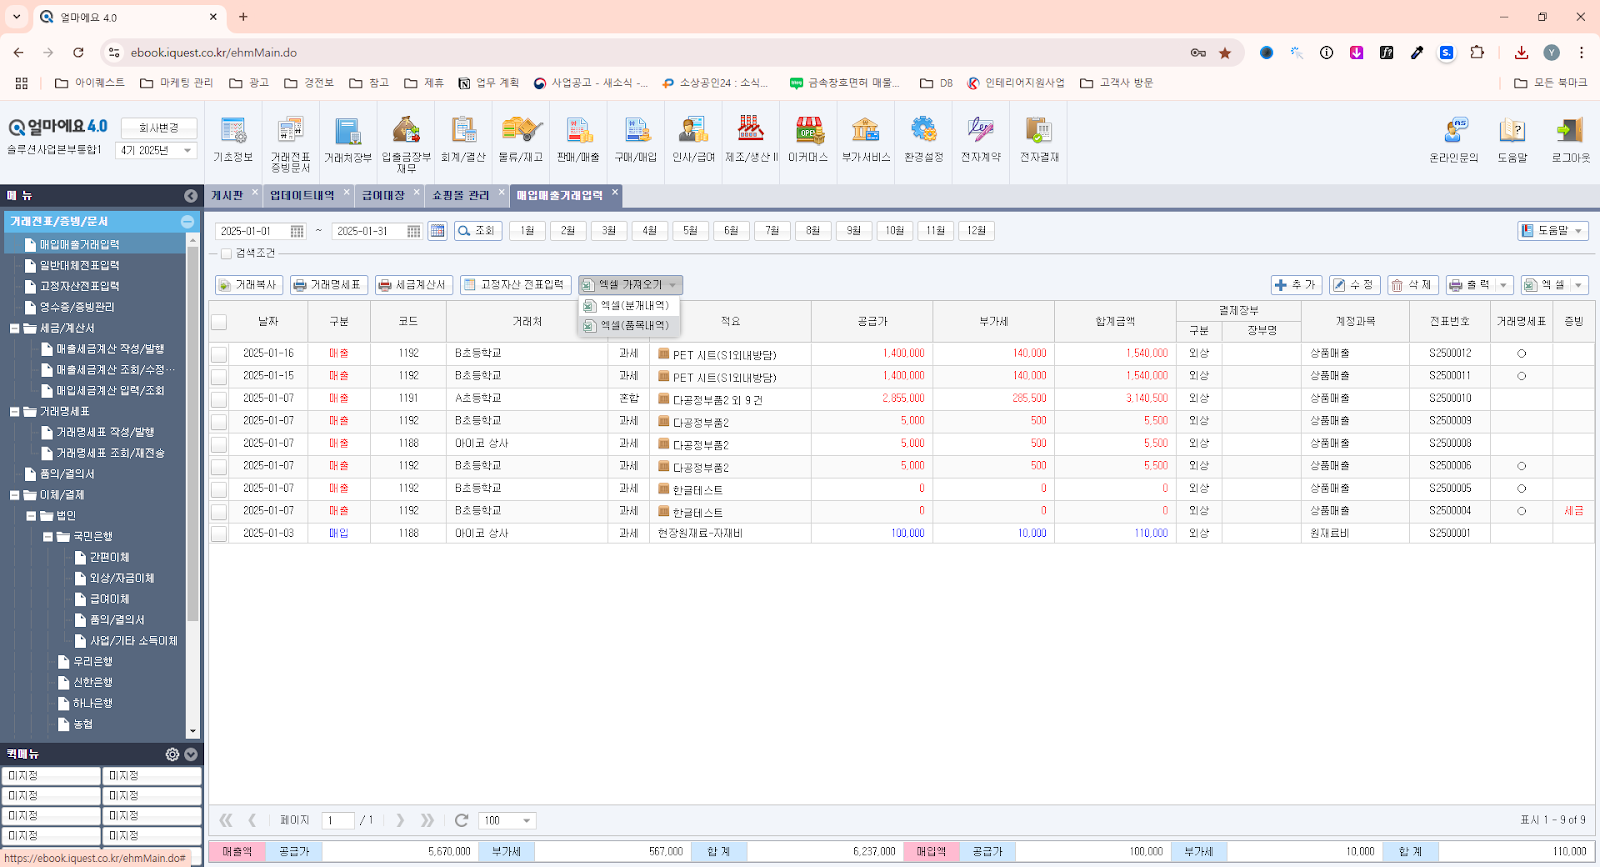Click the 삭제 button

click(x=1412, y=285)
